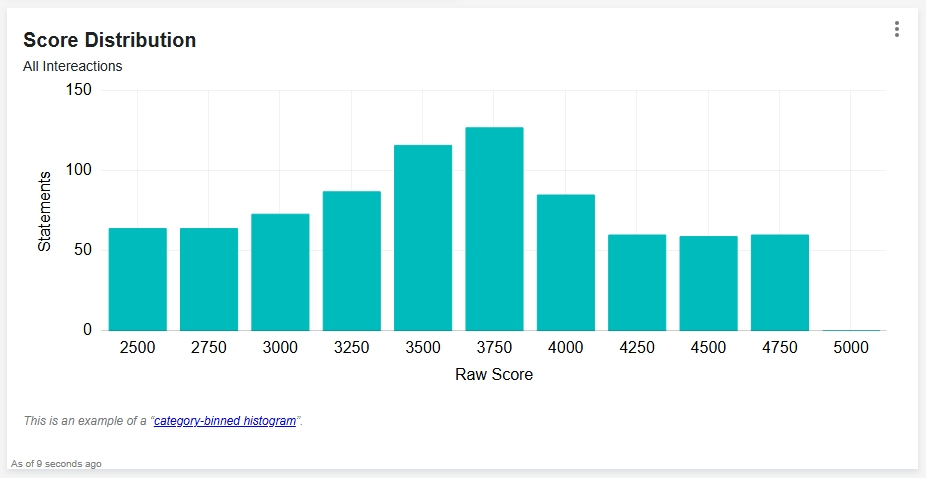Click the All Intereactions subtitle
The width and height of the screenshot is (926, 478).
(73, 66)
